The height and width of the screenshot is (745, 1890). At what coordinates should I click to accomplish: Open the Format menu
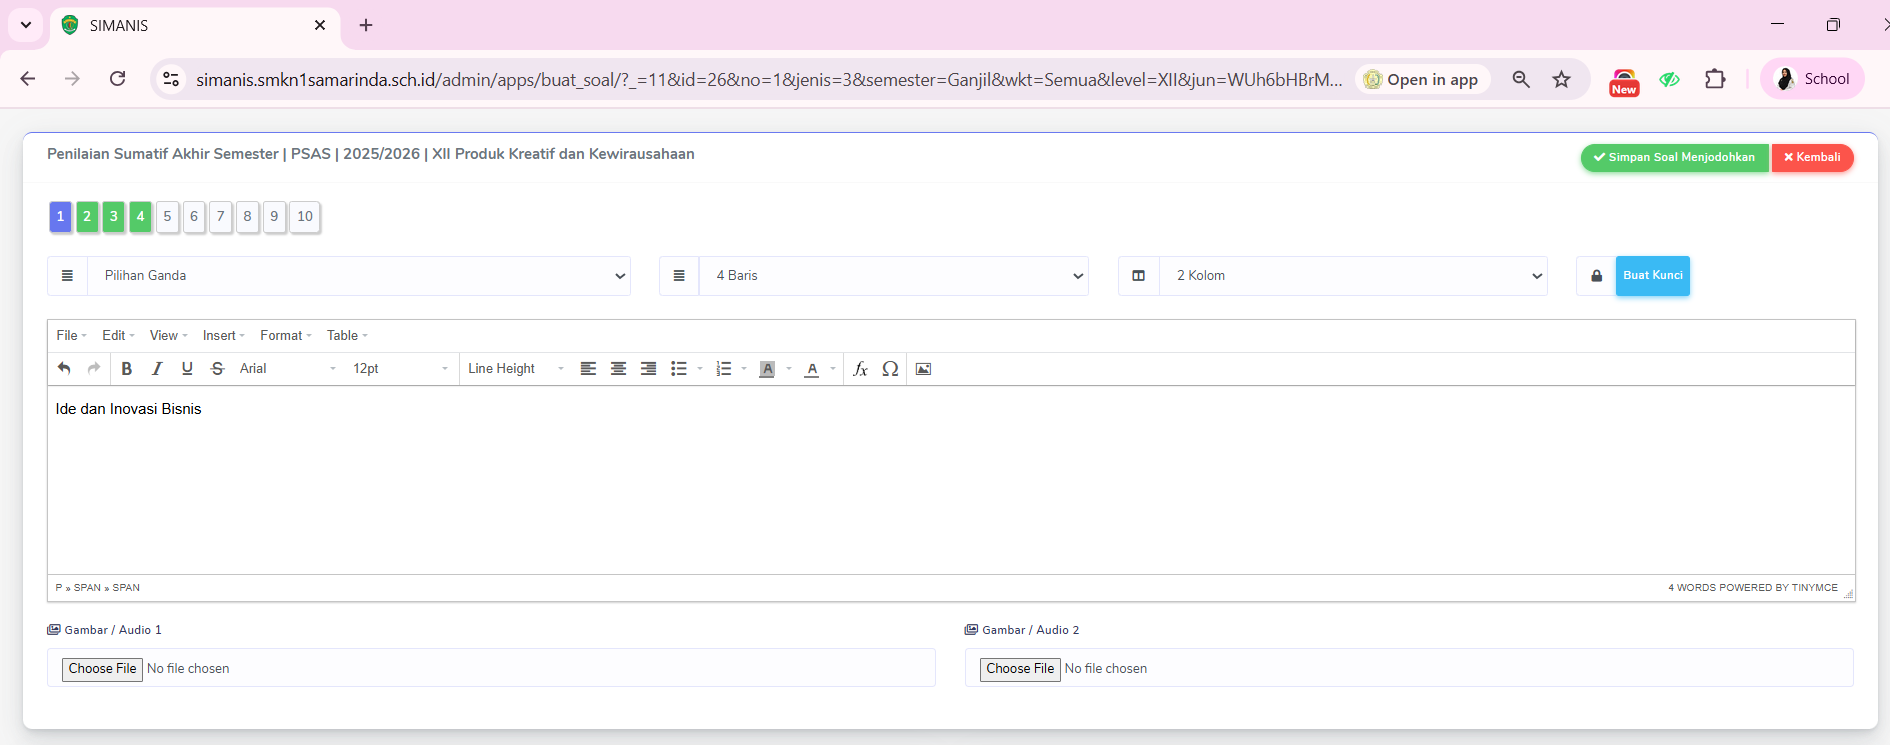285,336
